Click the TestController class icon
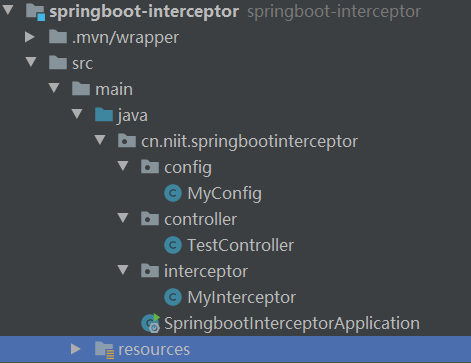Screen dimensions: 471x363 173,245
